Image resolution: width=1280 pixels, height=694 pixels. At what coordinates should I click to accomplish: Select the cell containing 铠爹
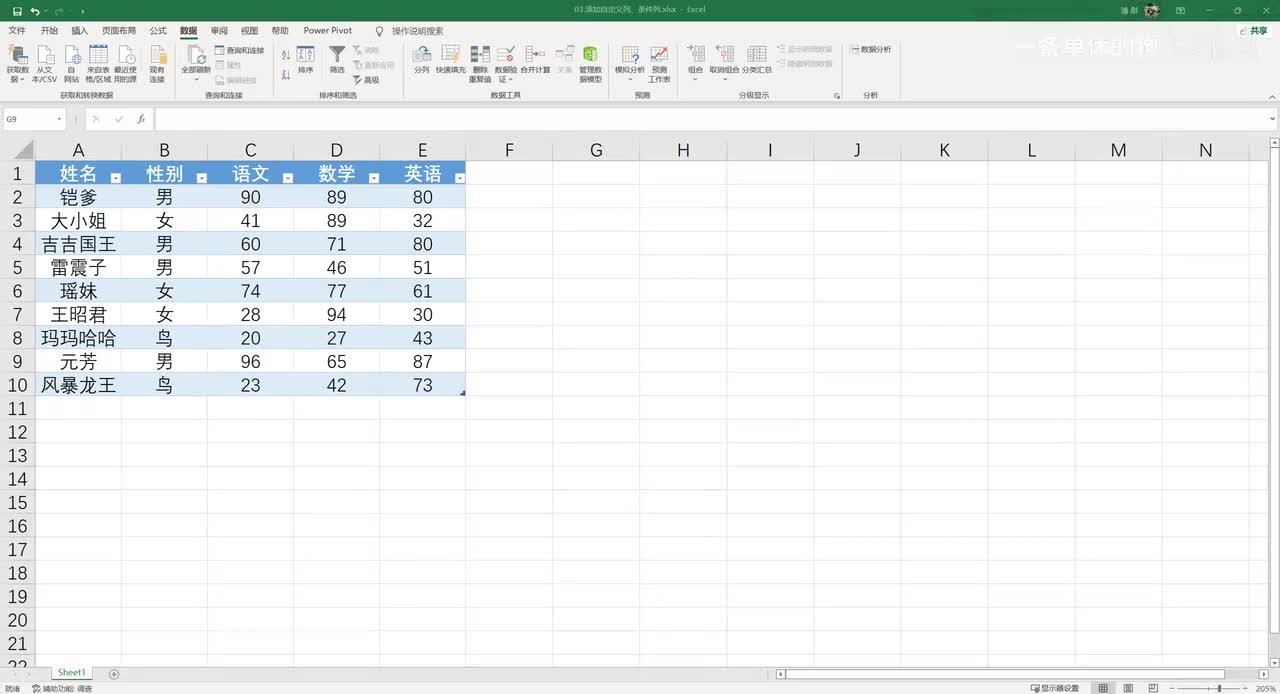pyautogui.click(x=79, y=197)
